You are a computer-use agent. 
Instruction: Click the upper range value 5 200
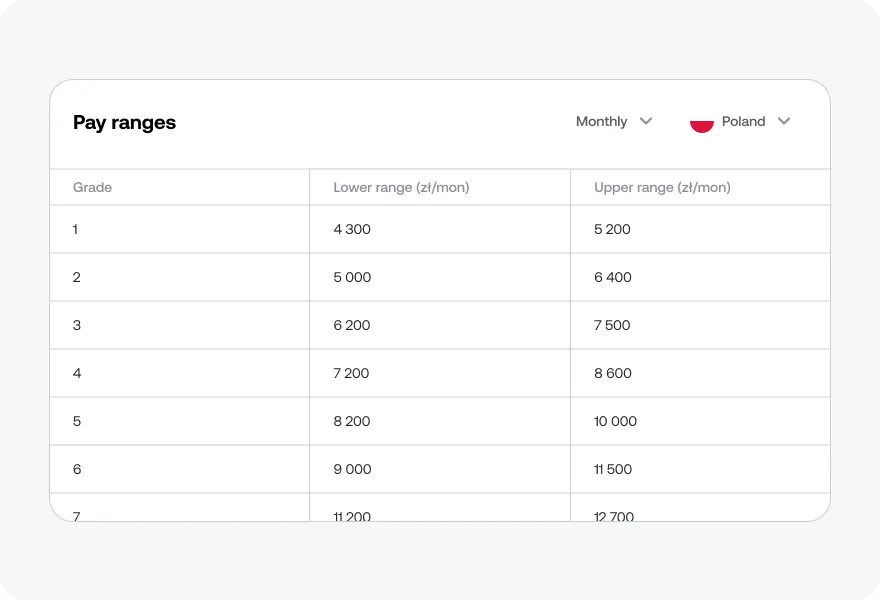point(612,229)
